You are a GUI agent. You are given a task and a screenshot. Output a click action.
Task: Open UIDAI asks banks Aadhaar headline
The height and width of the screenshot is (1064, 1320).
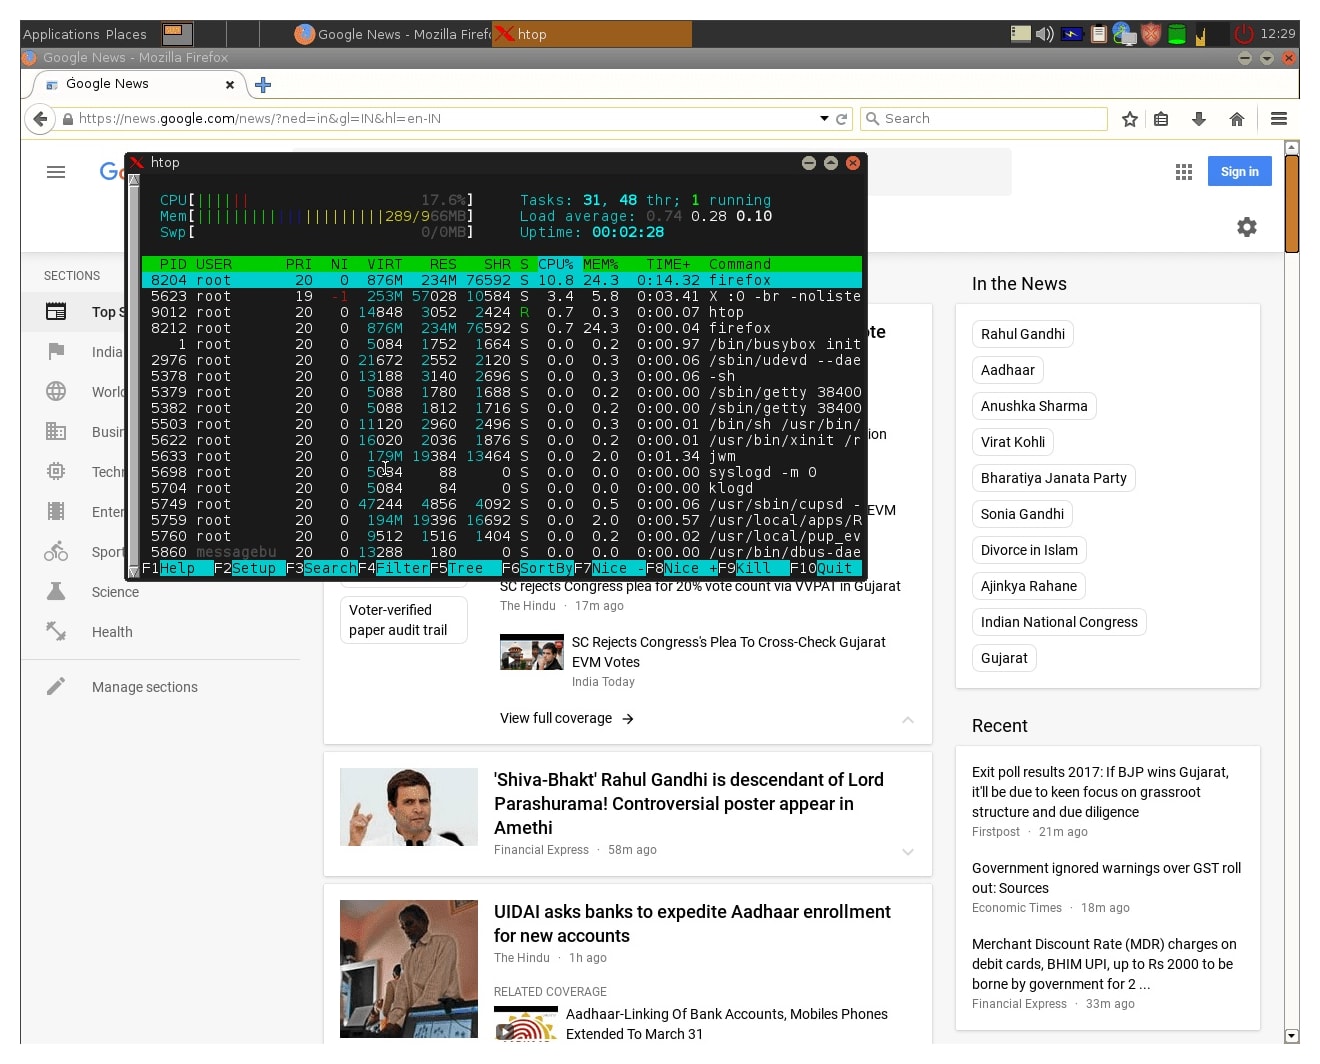[x=692, y=924]
